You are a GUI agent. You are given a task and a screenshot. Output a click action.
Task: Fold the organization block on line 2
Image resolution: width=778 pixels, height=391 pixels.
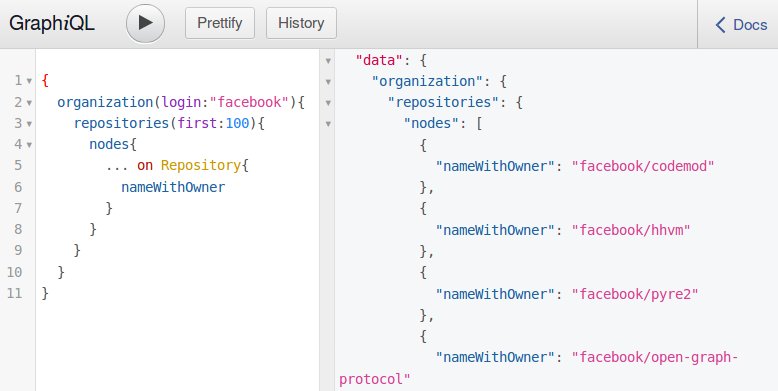pyautogui.click(x=29, y=103)
